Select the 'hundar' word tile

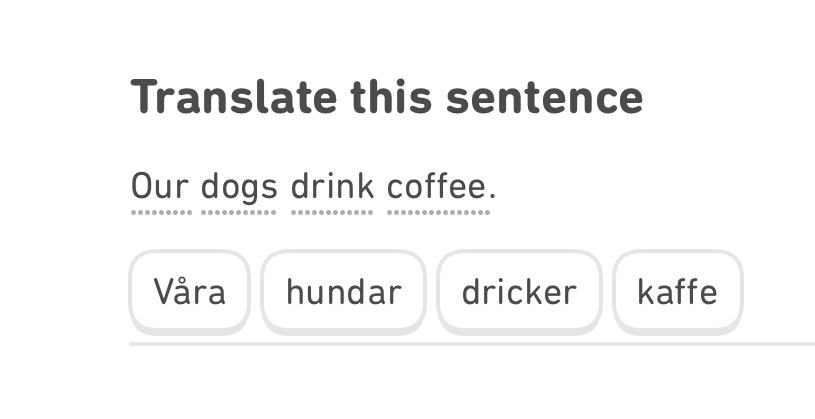(344, 292)
